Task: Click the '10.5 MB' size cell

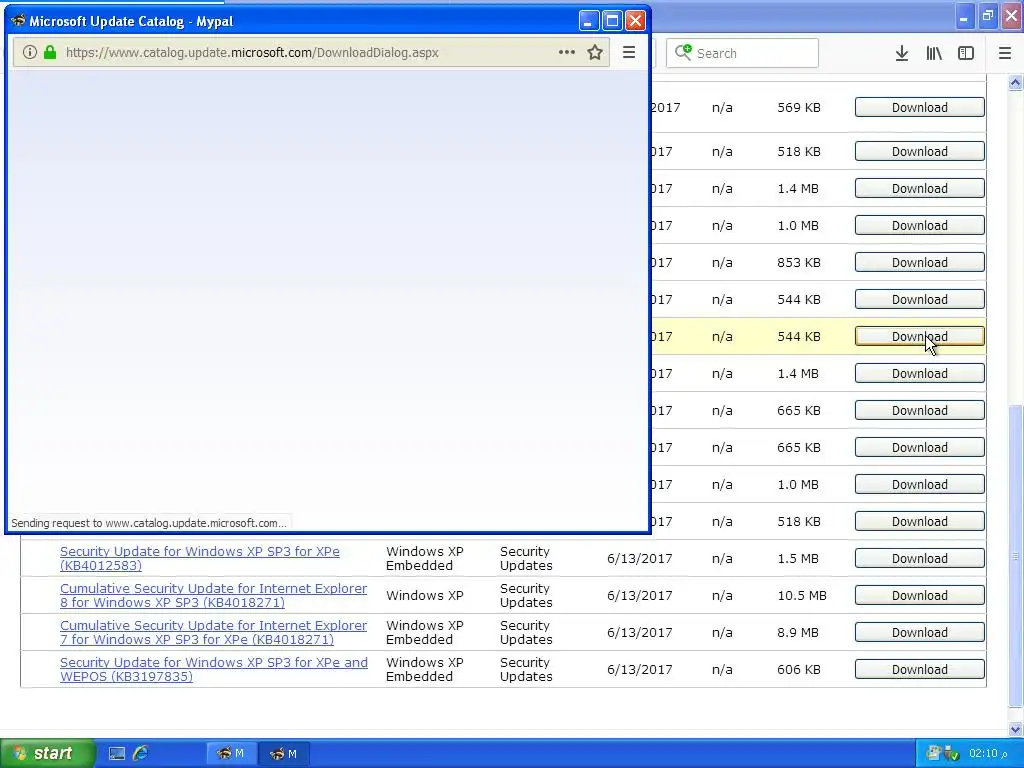Action: point(802,596)
